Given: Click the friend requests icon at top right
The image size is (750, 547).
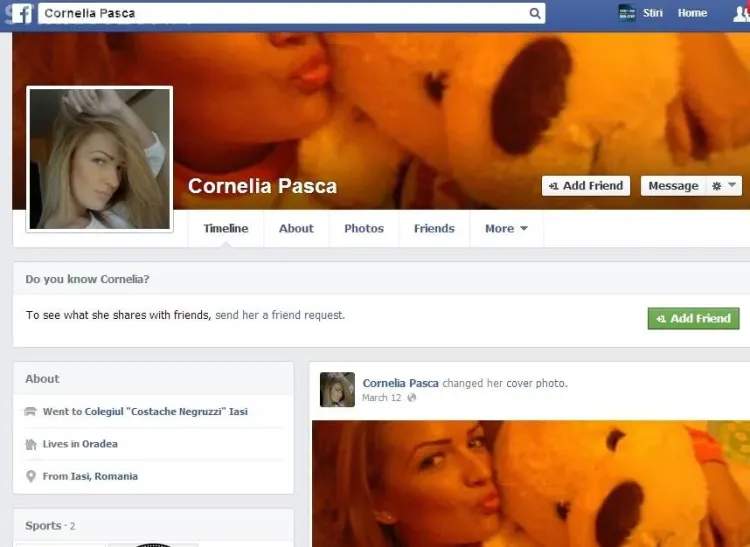Looking at the screenshot, I should tap(739, 14).
